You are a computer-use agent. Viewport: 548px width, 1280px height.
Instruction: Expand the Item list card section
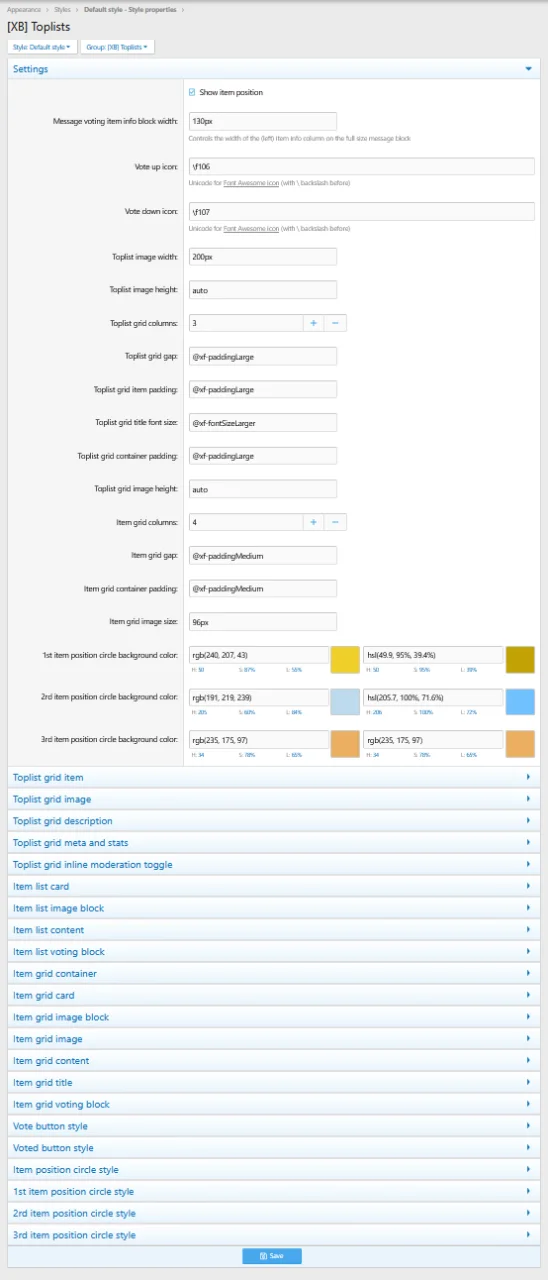[x=274, y=886]
